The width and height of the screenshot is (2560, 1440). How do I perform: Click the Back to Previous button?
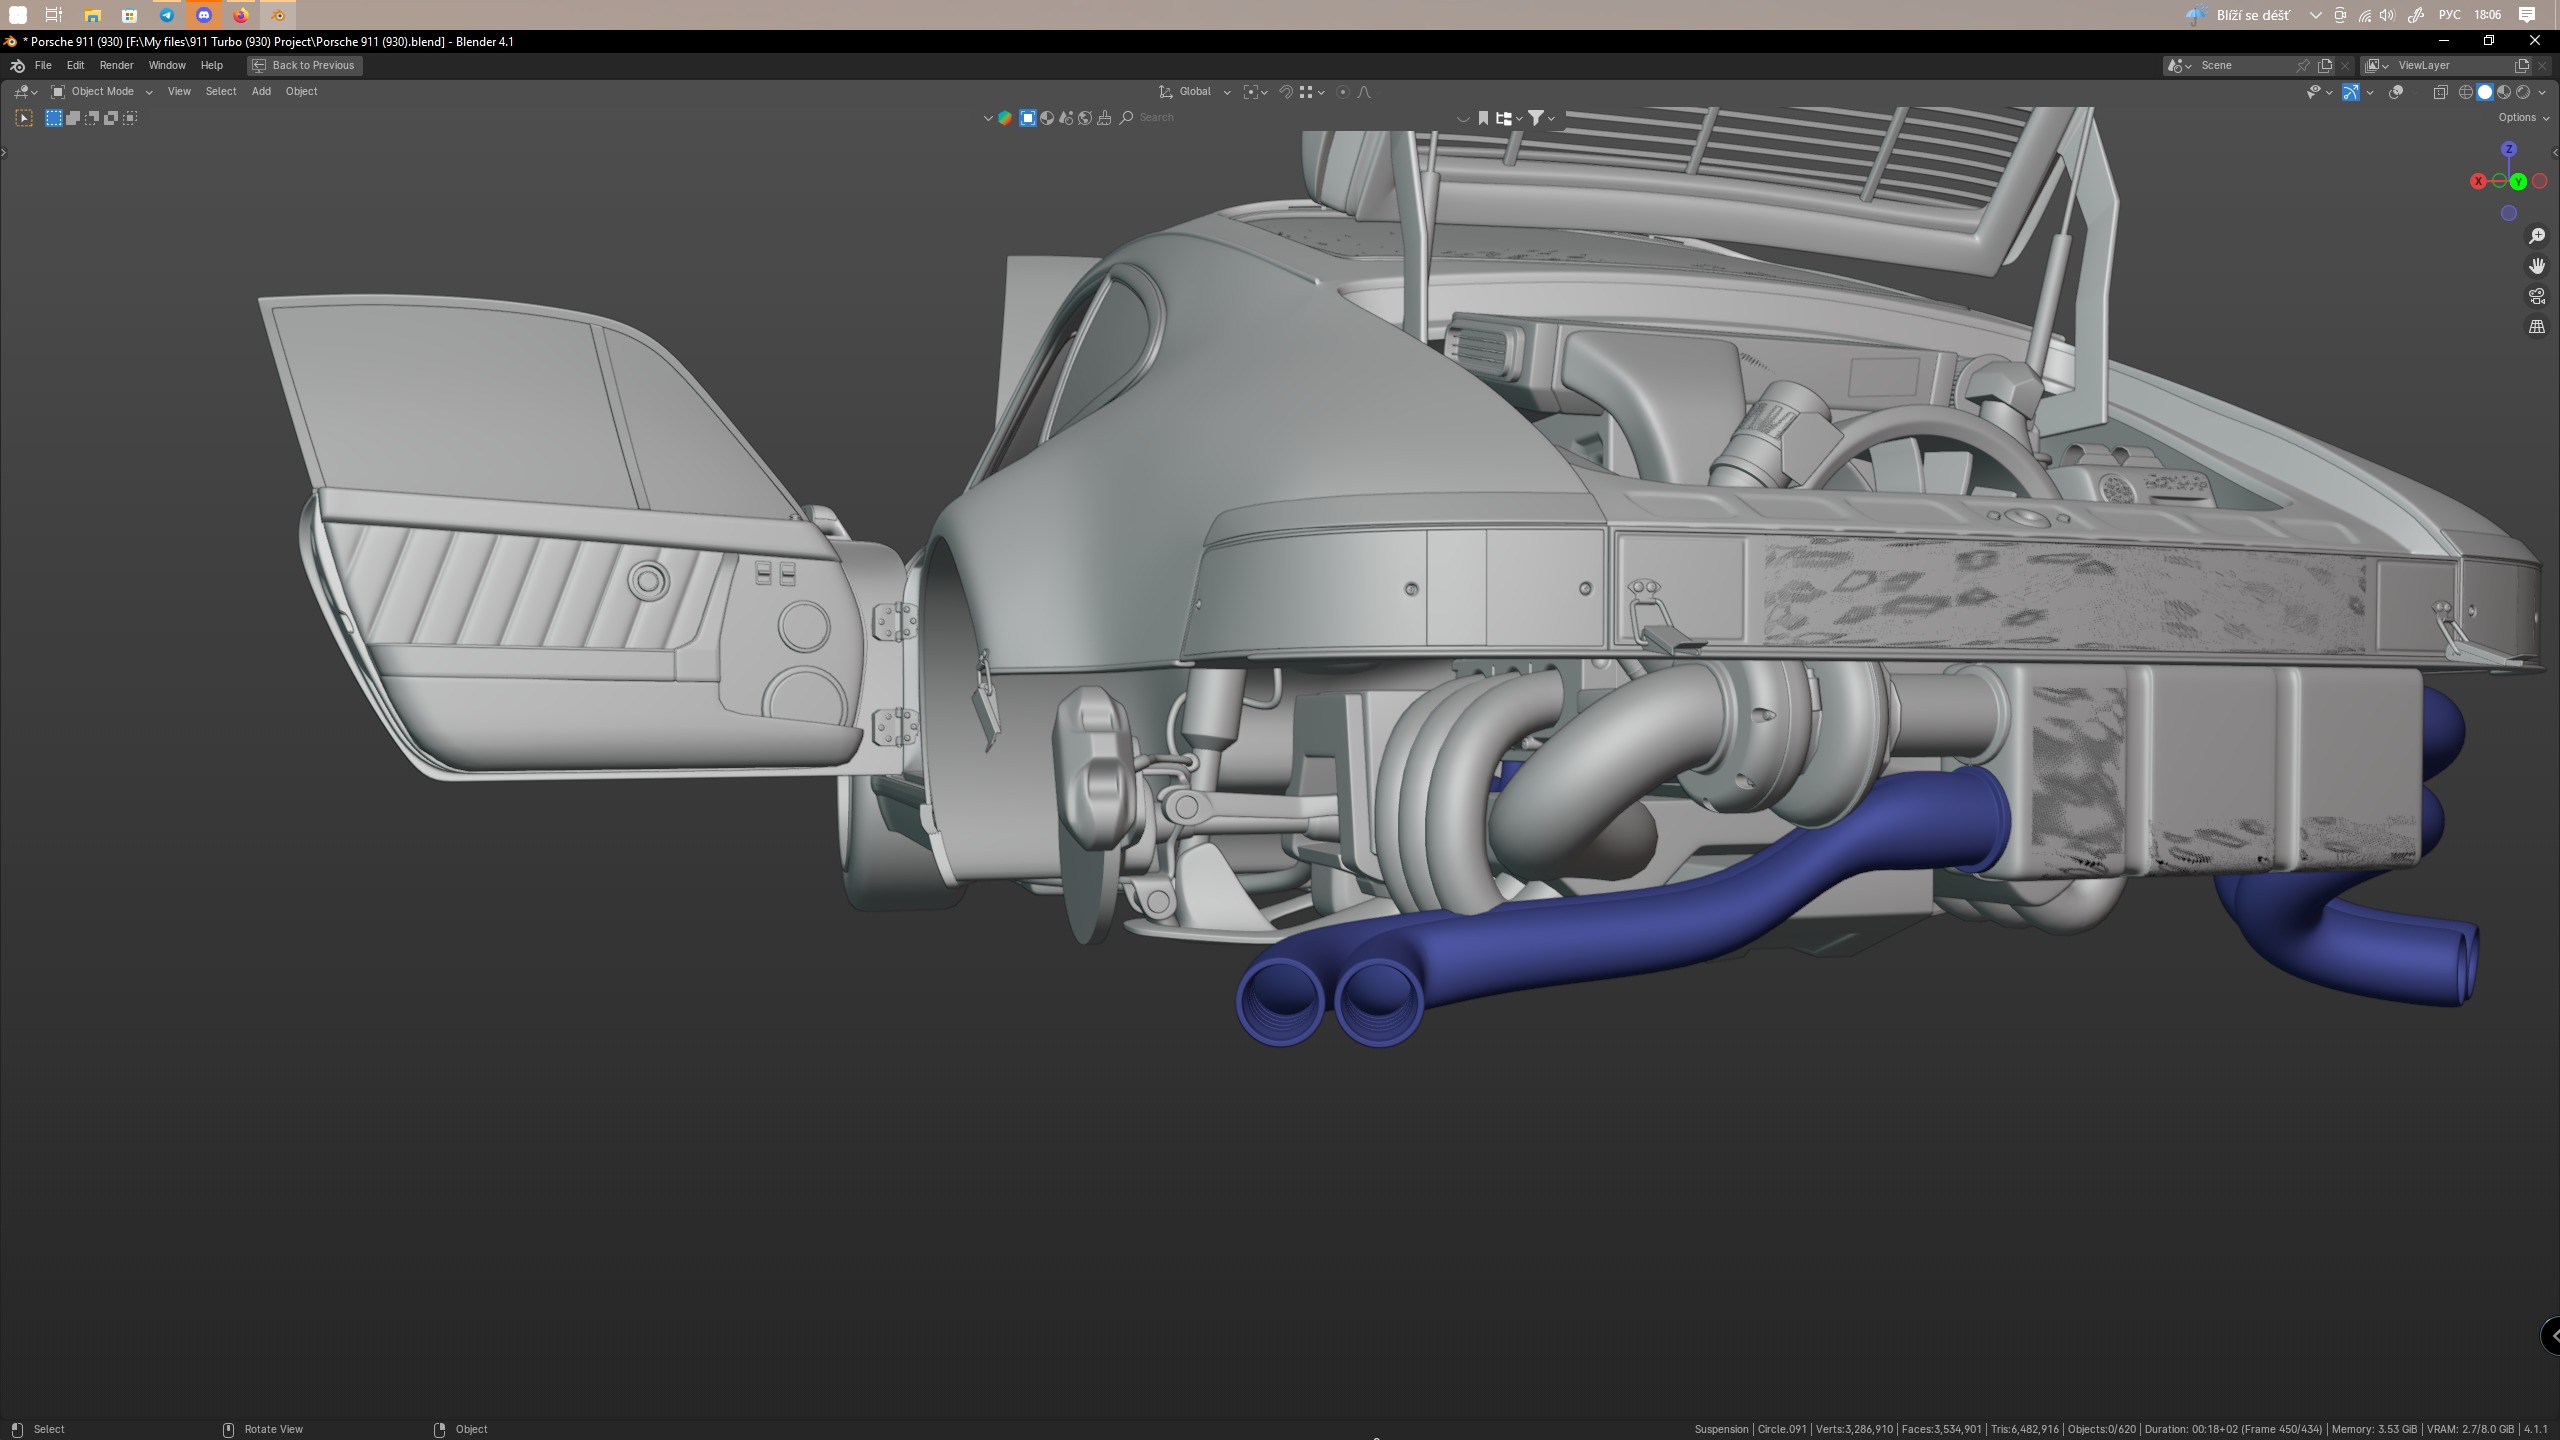tap(304, 65)
